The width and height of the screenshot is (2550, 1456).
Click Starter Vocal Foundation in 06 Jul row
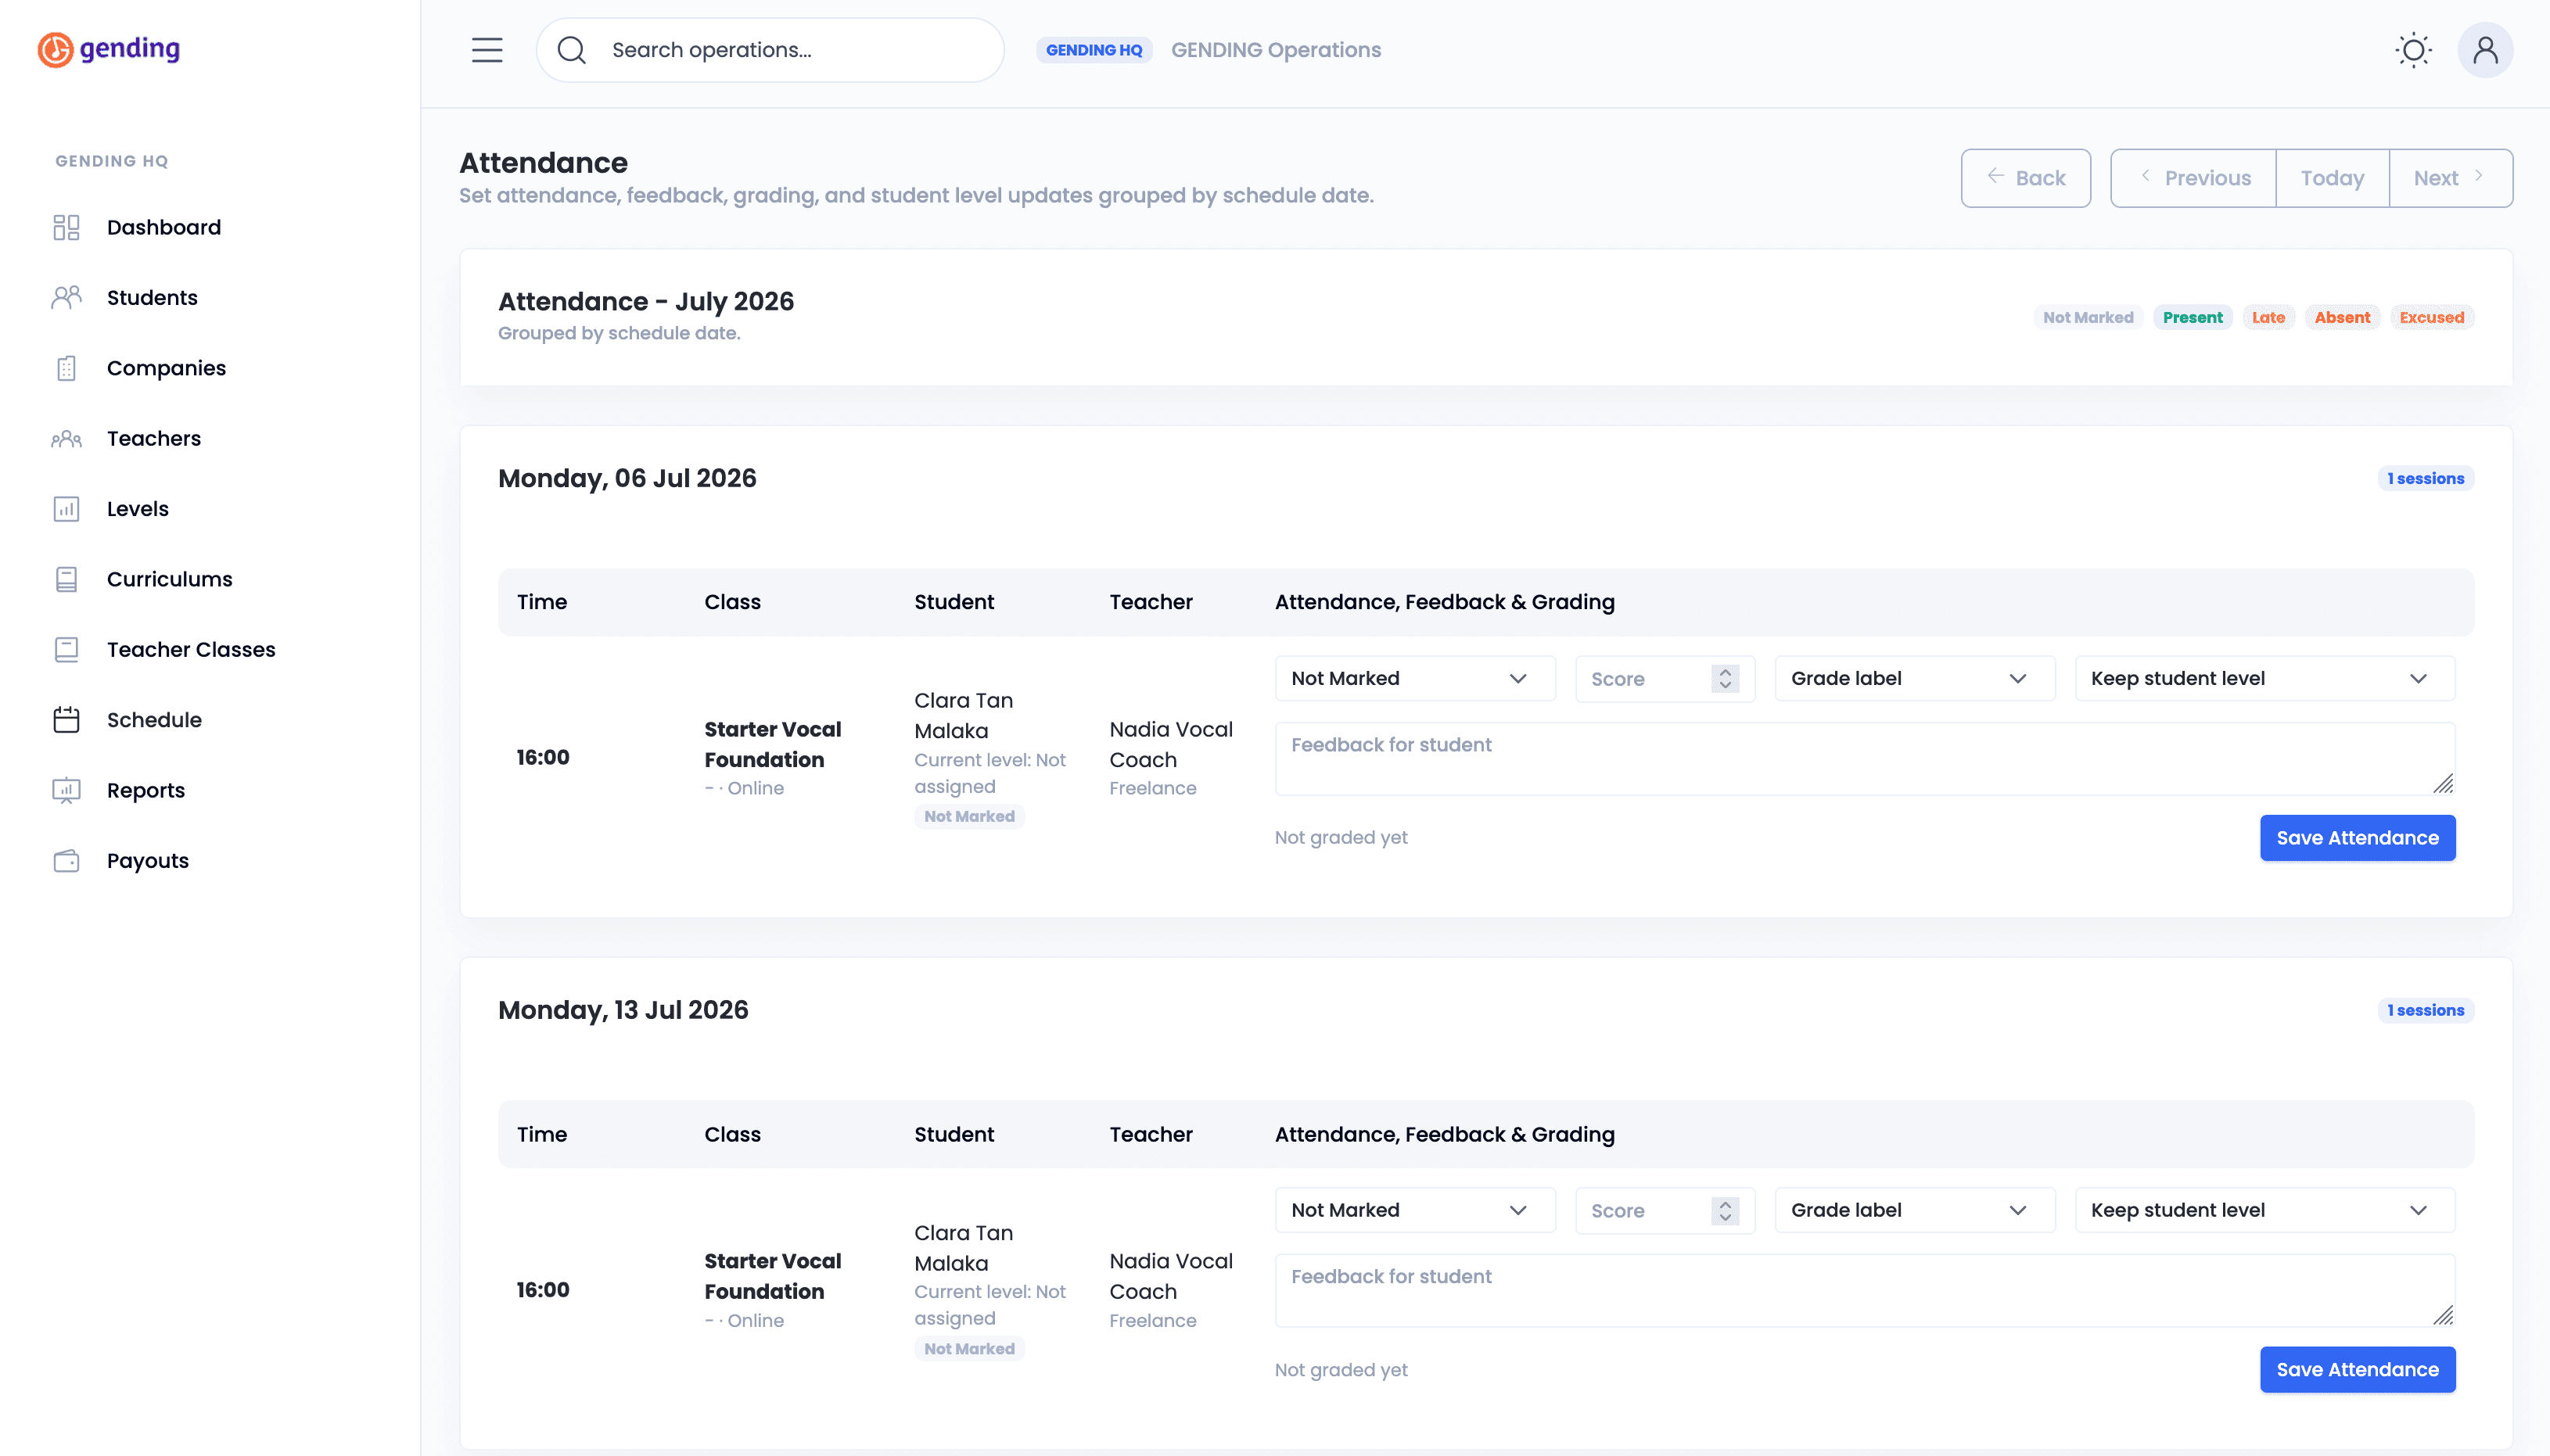tap(772, 744)
